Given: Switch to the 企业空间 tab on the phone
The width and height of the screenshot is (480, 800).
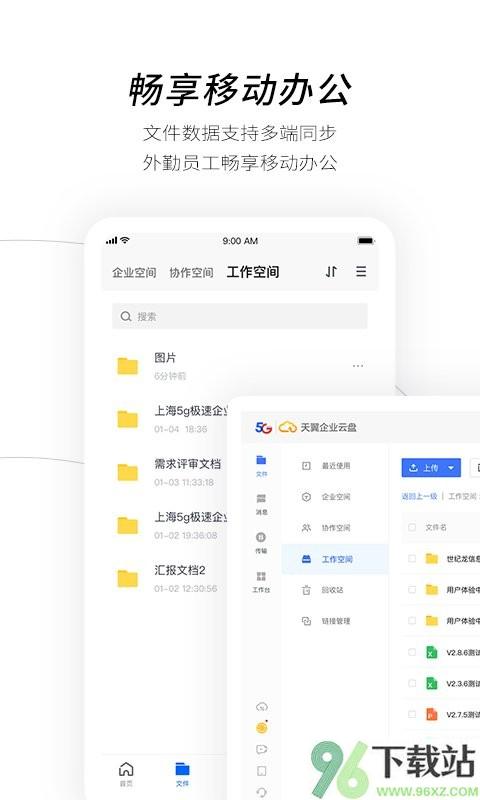Looking at the screenshot, I should click(134, 272).
